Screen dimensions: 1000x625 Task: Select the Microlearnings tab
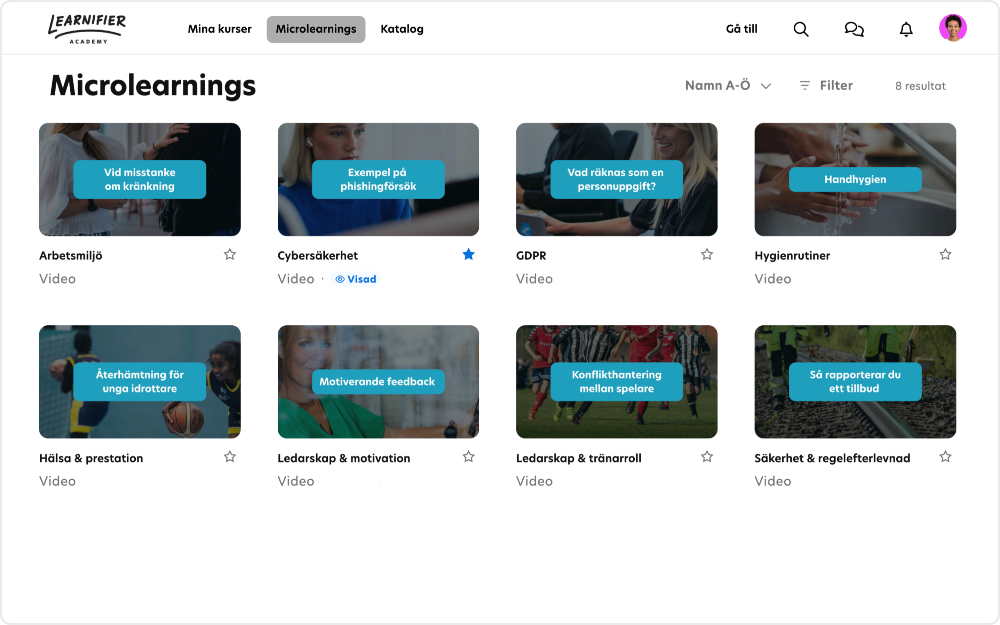pyautogui.click(x=316, y=29)
